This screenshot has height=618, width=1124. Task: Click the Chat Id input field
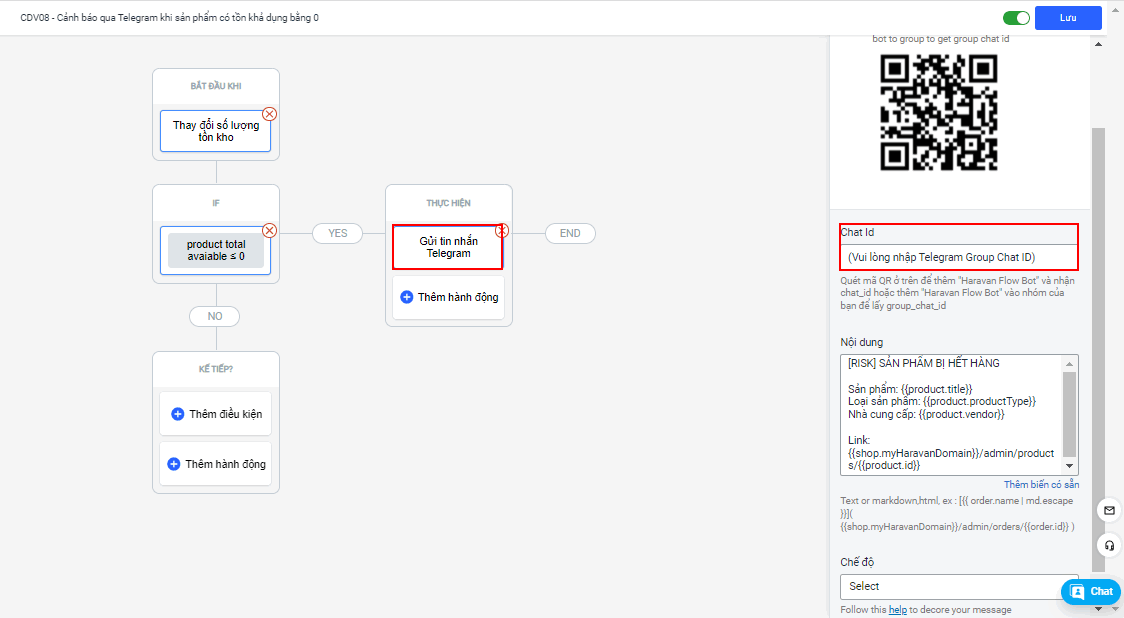coord(958,257)
